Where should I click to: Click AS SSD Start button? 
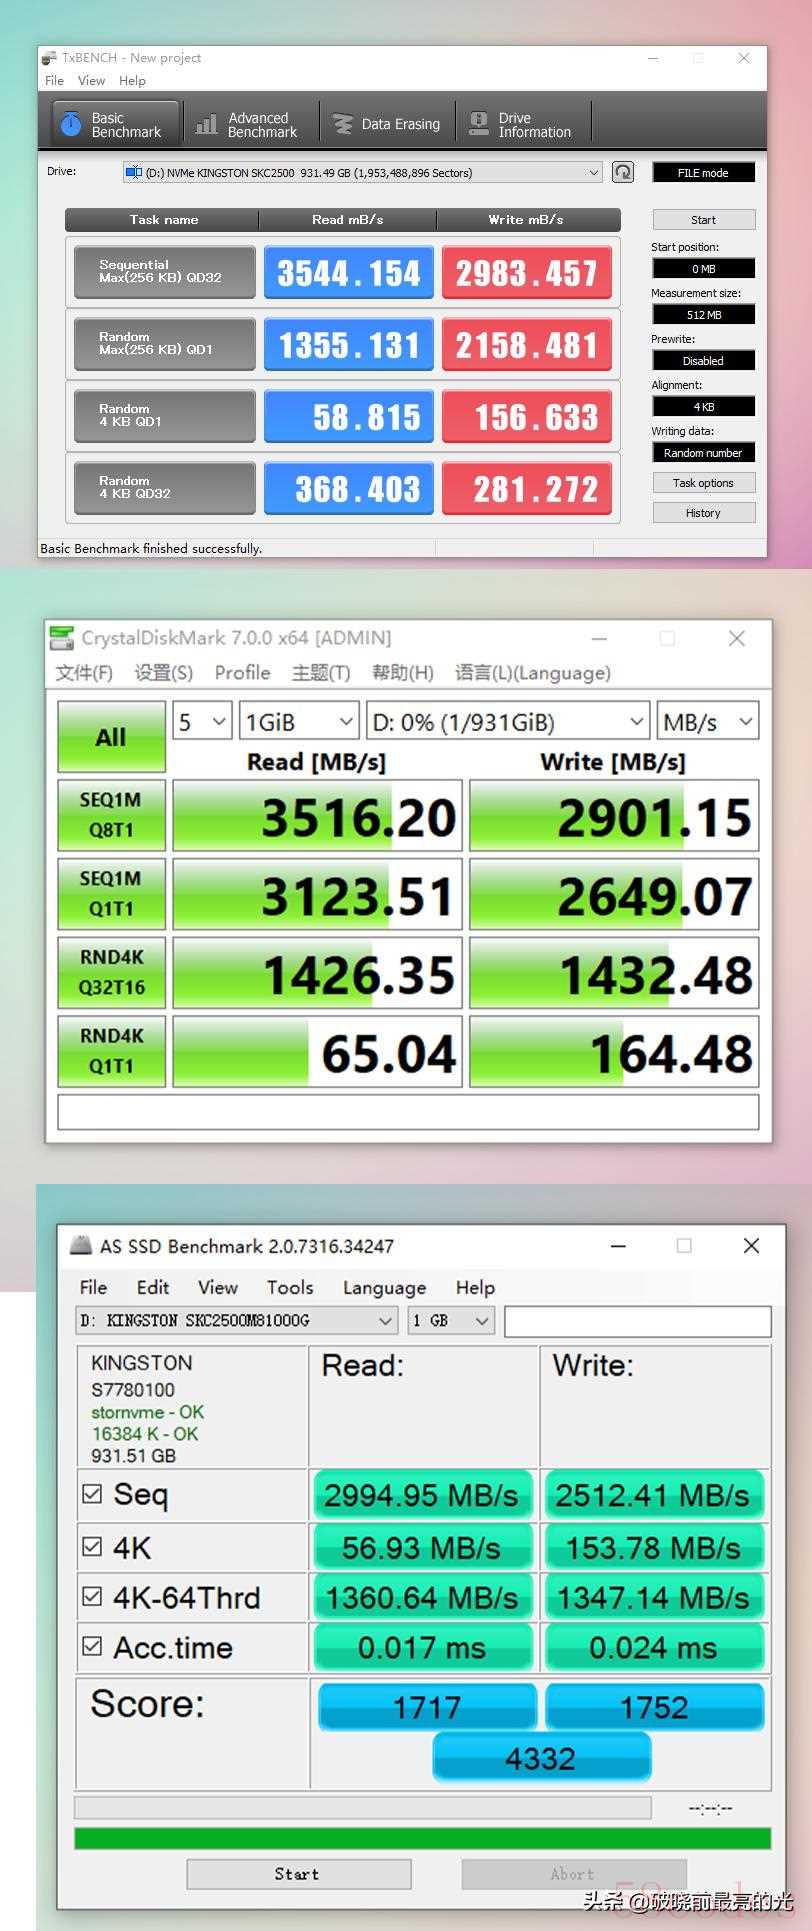coord(298,1874)
